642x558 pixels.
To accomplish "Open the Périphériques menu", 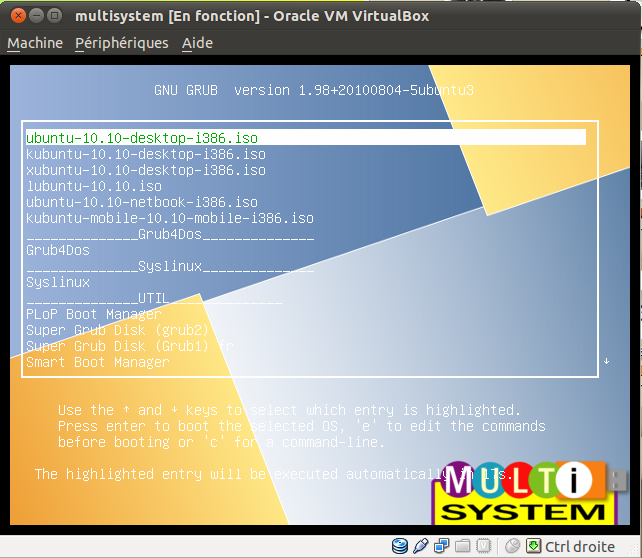I will (x=122, y=43).
